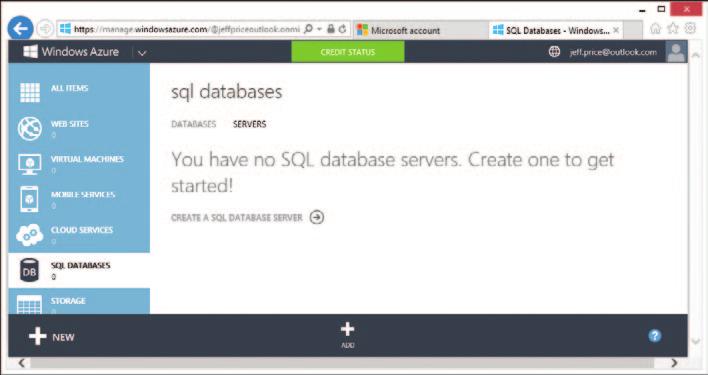Screen dimensions: 708x375
Task: Maximize the browser window
Action: [661, 9]
